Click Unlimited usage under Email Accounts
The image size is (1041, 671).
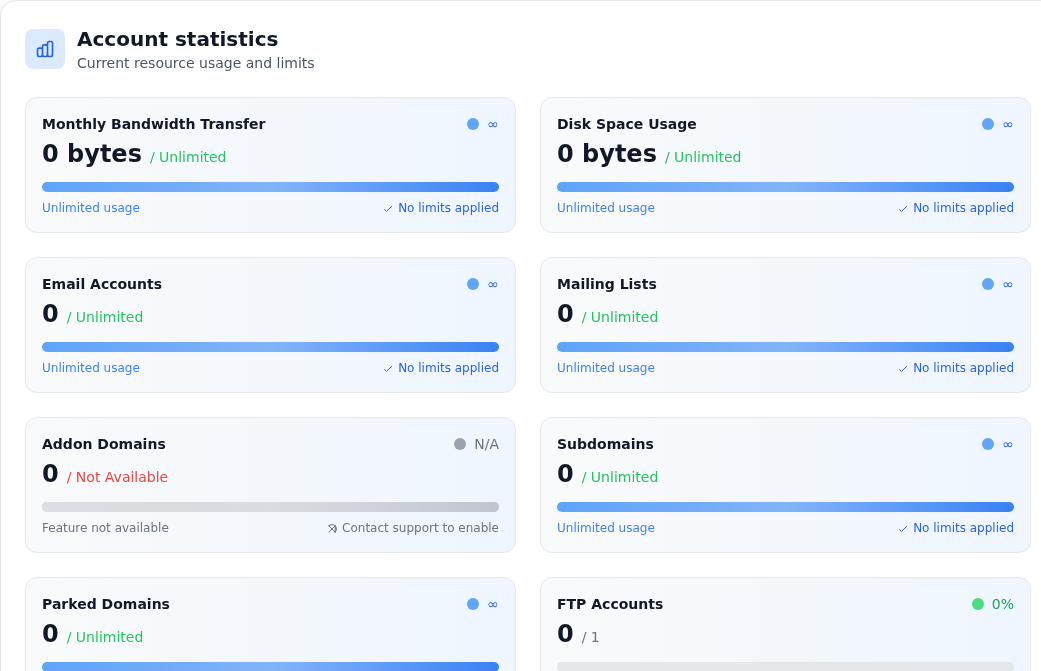click(91, 368)
